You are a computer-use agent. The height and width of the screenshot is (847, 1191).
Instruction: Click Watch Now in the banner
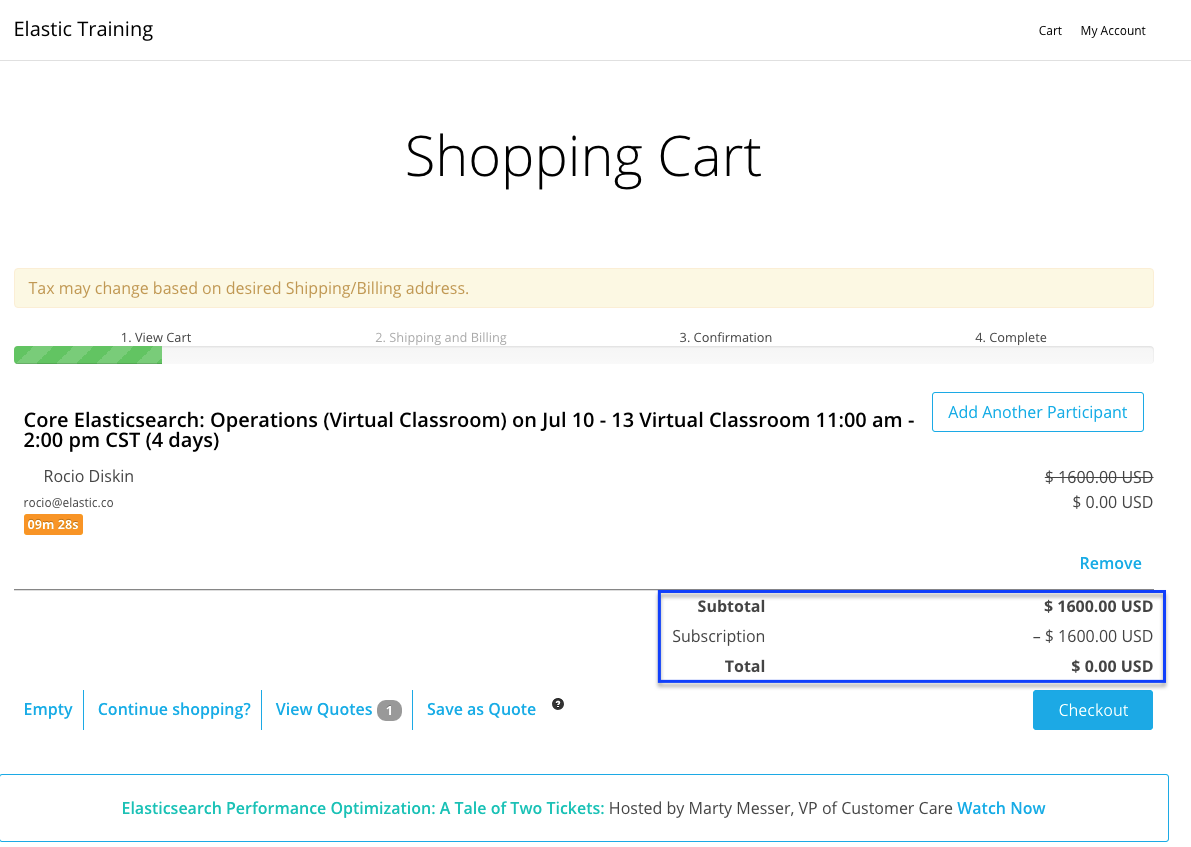pyautogui.click(x=1001, y=808)
